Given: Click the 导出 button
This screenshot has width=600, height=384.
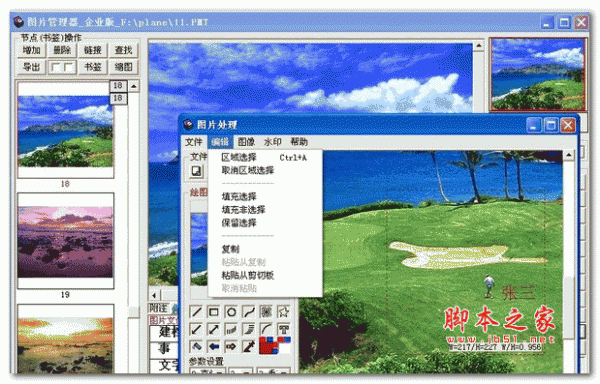Looking at the screenshot, I should tap(31, 67).
